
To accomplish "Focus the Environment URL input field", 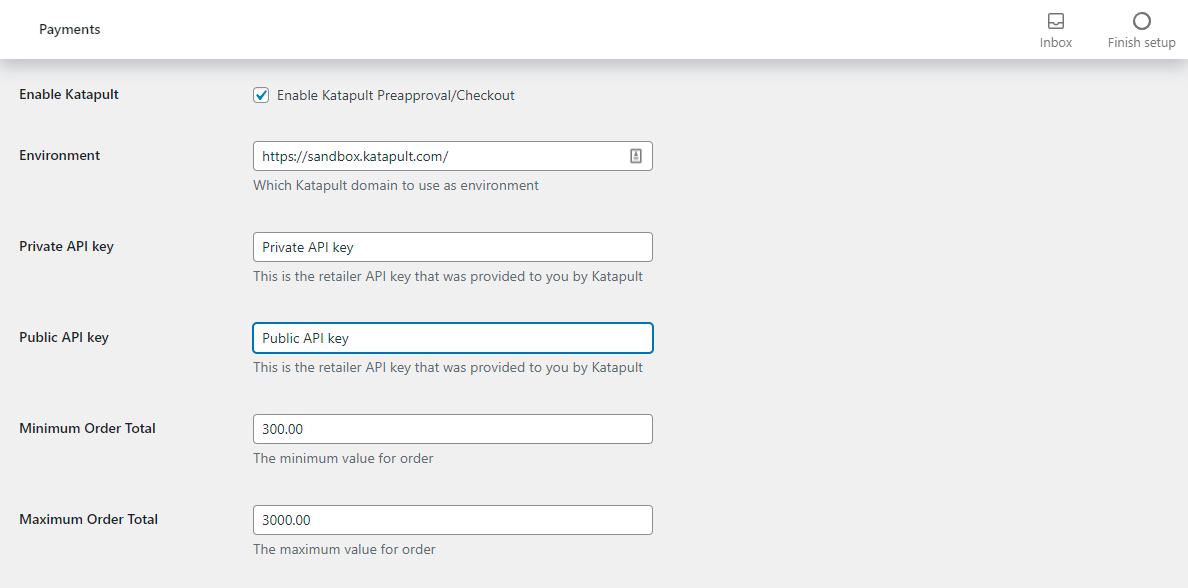I will (440, 156).
